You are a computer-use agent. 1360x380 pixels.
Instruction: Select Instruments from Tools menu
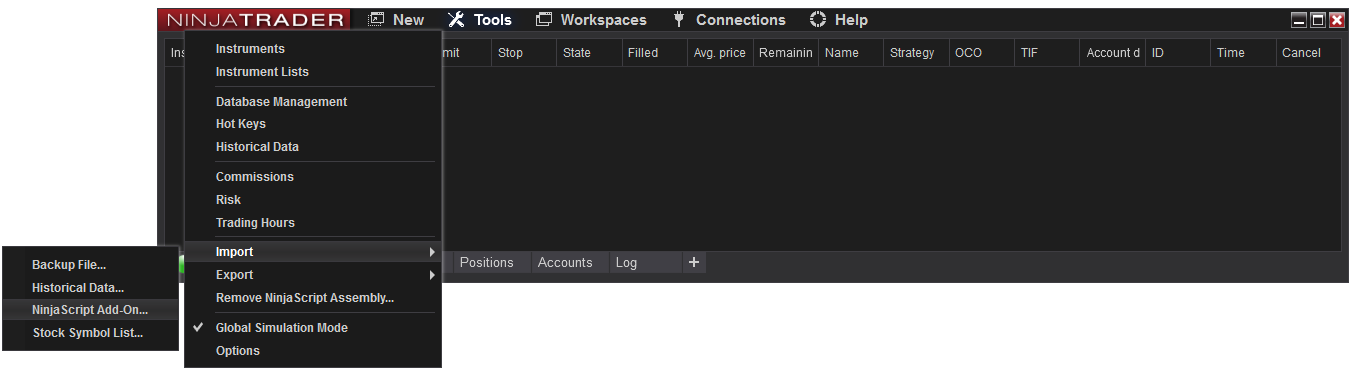pyautogui.click(x=250, y=49)
